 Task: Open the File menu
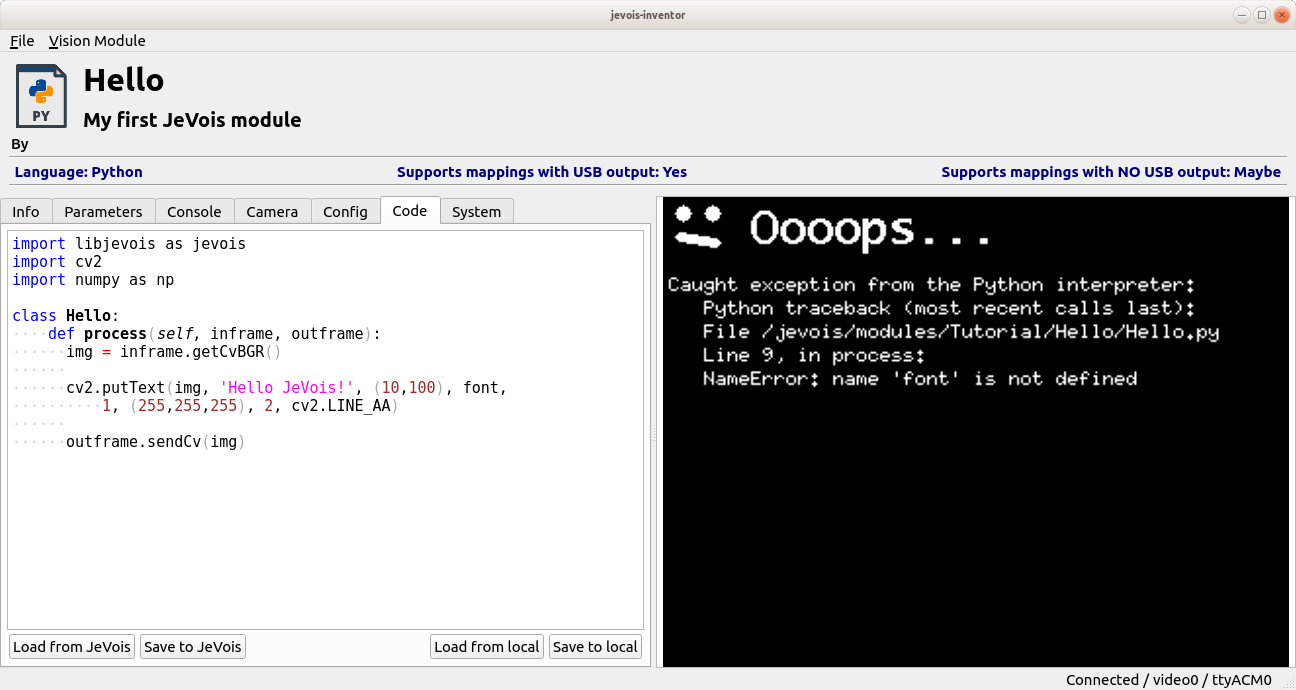pyautogui.click(x=22, y=41)
